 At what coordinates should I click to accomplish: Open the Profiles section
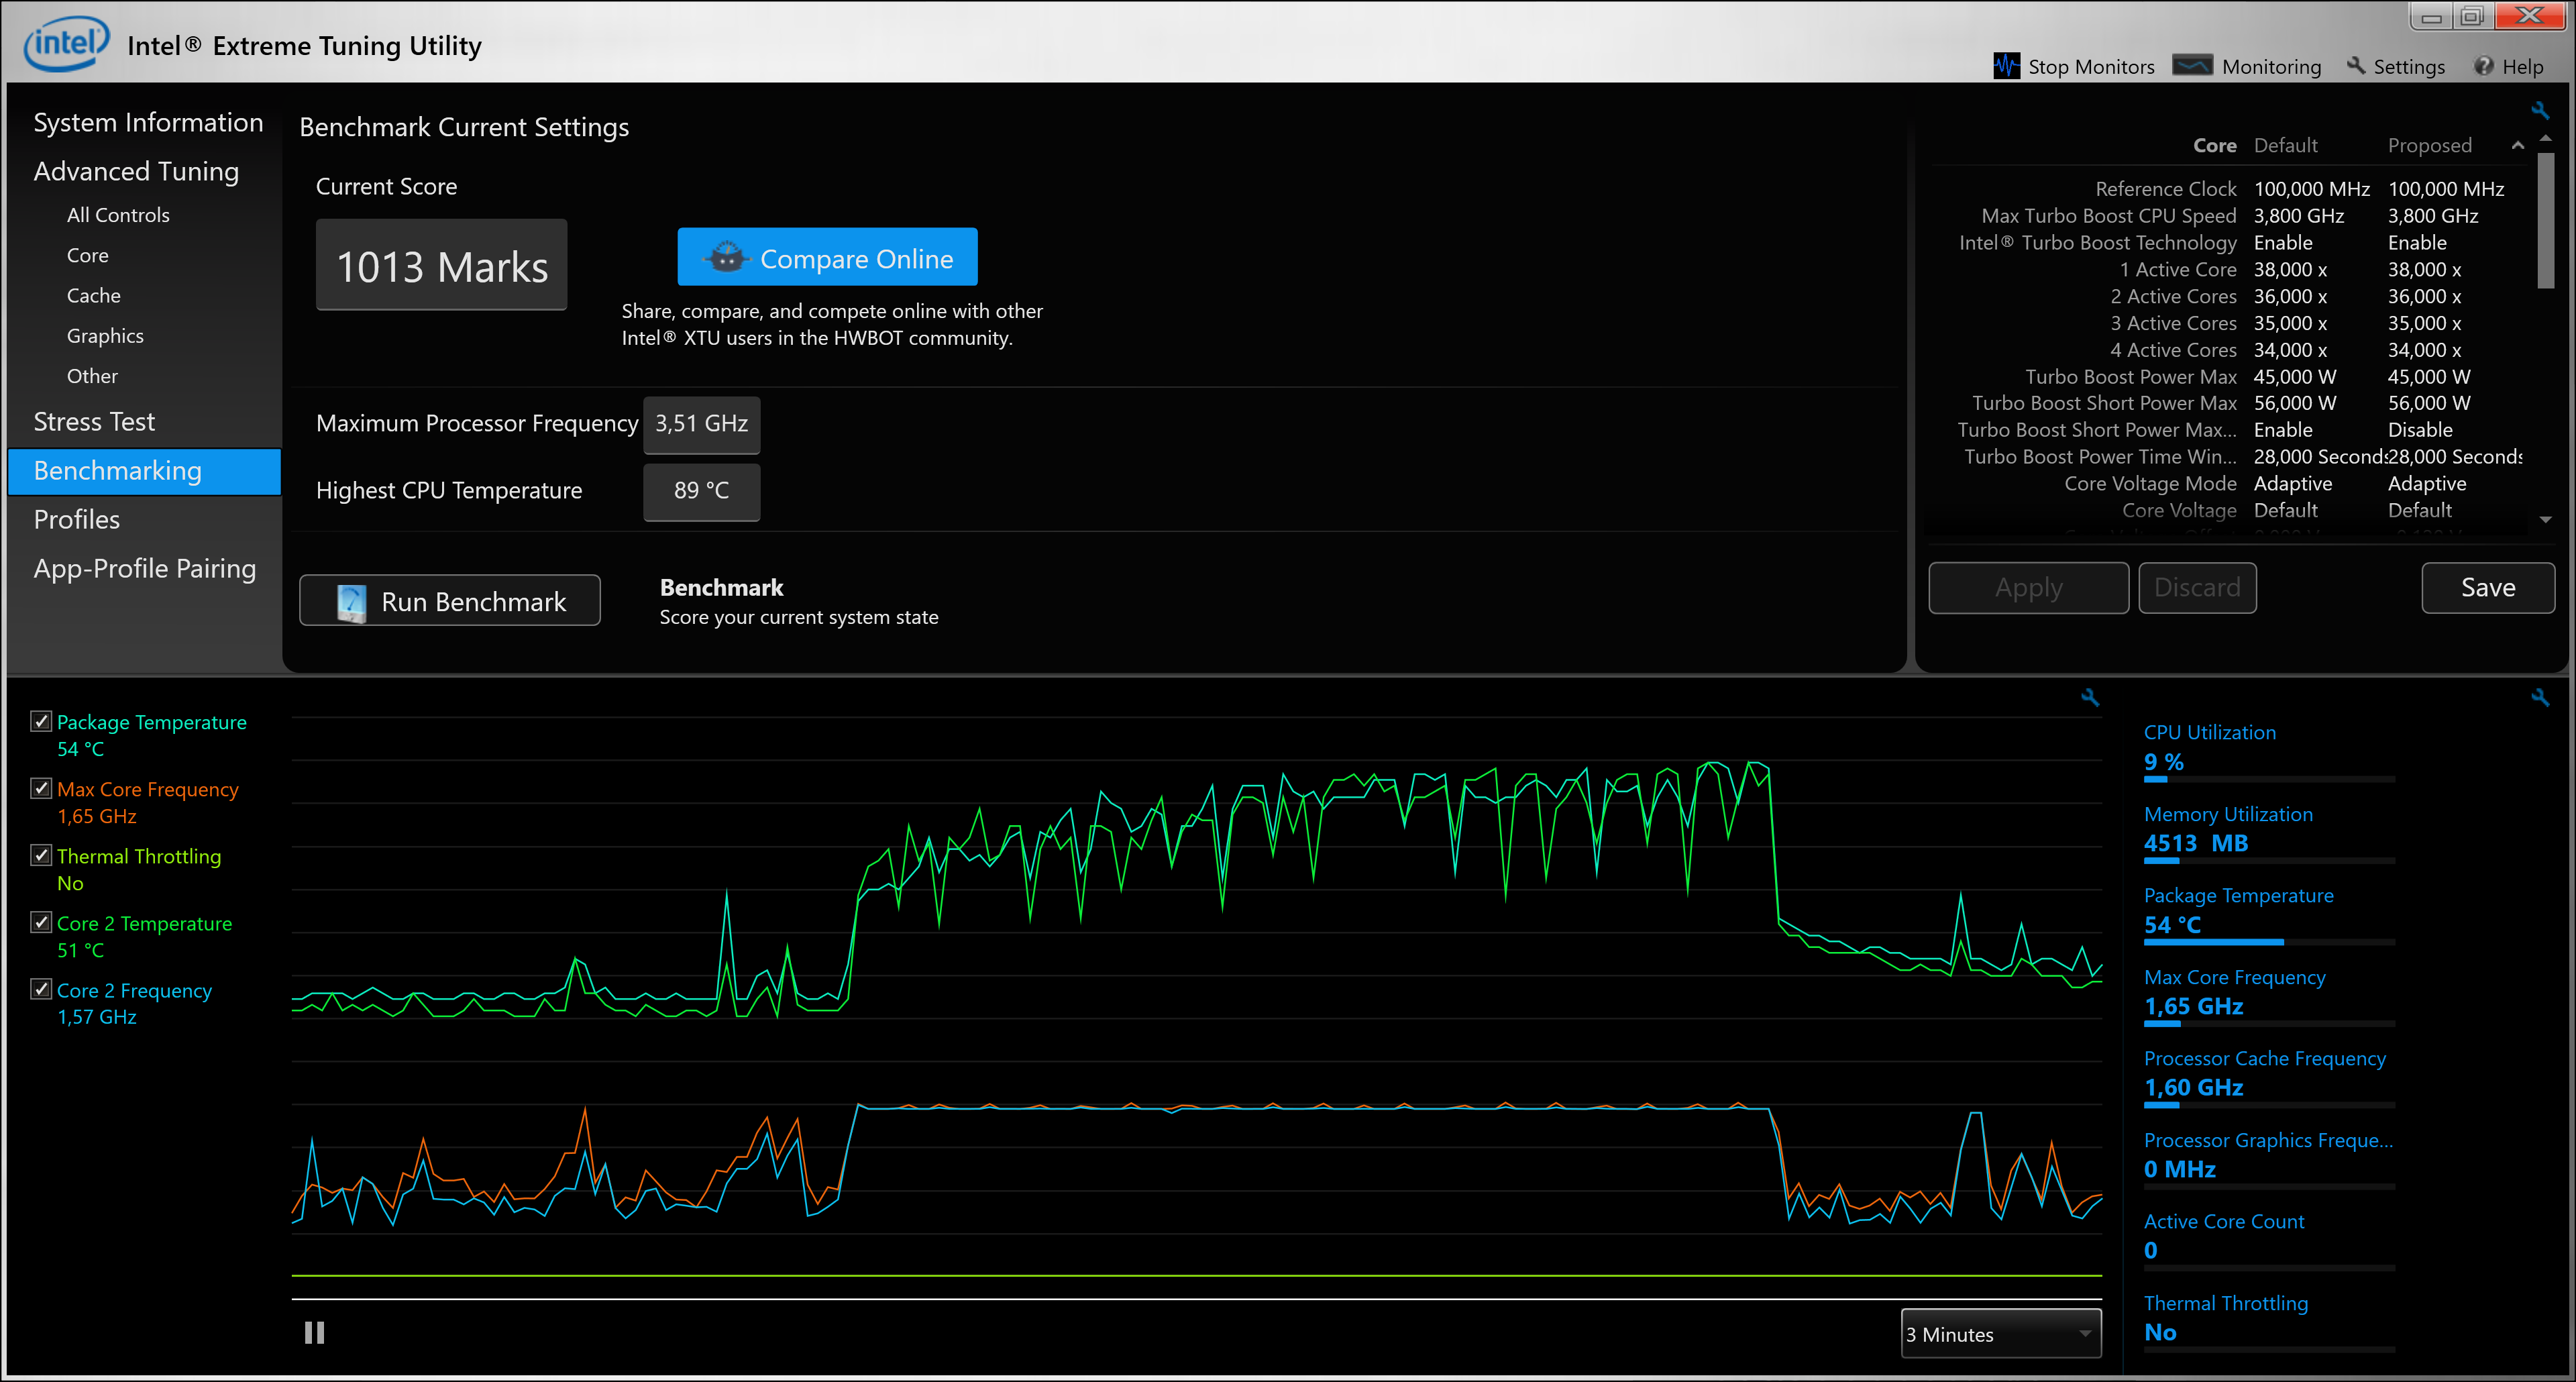(77, 519)
